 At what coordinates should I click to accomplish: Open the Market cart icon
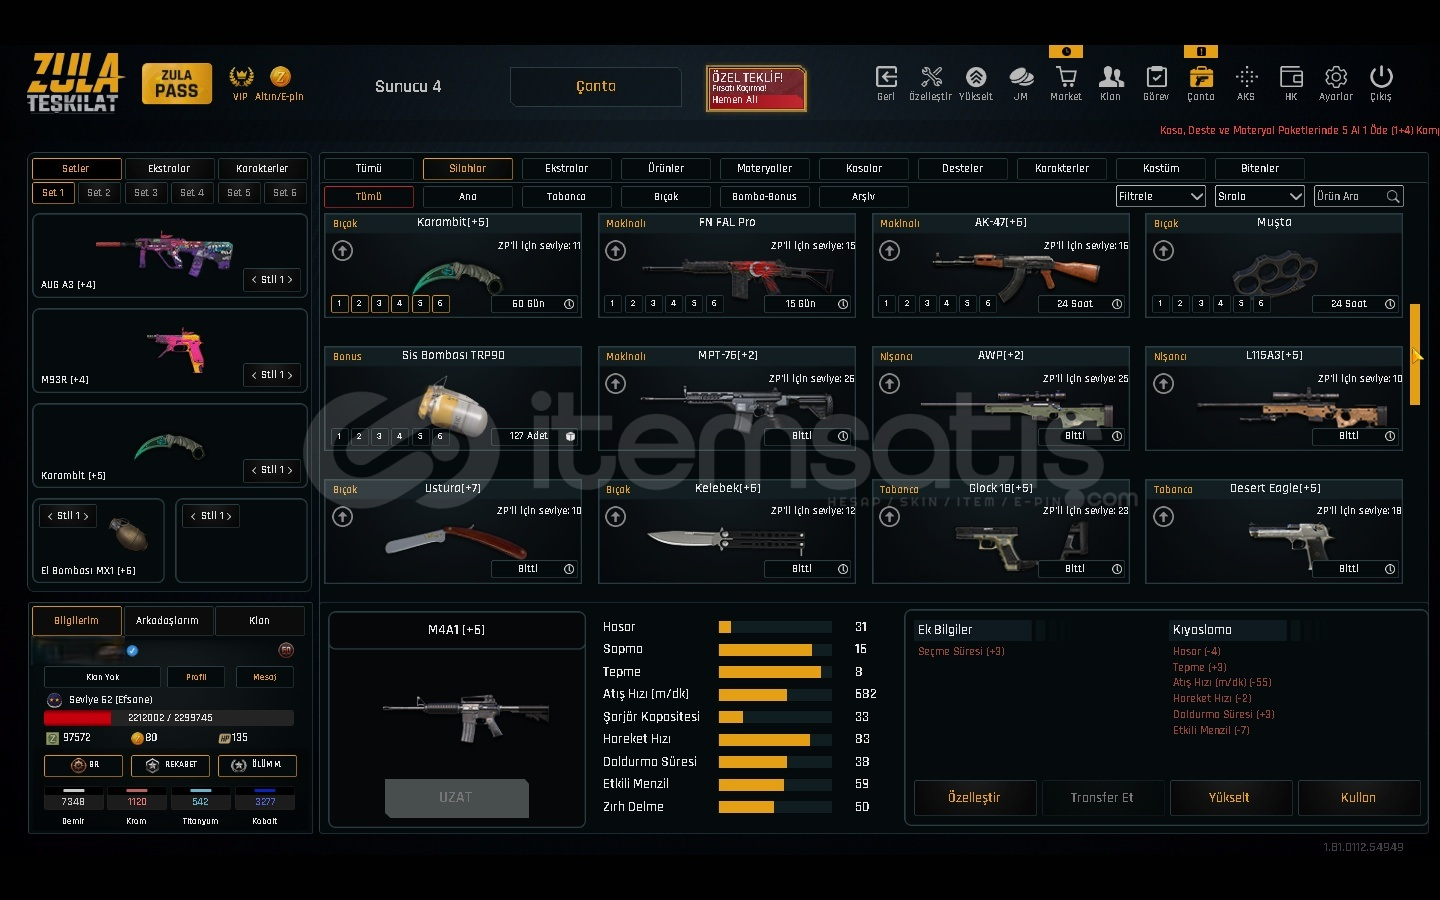[x=1065, y=78]
